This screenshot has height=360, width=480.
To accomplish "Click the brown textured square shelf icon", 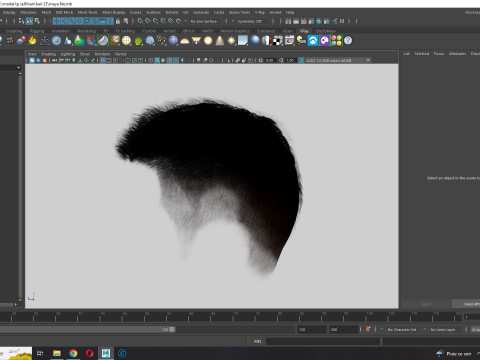I will point(115,41).
